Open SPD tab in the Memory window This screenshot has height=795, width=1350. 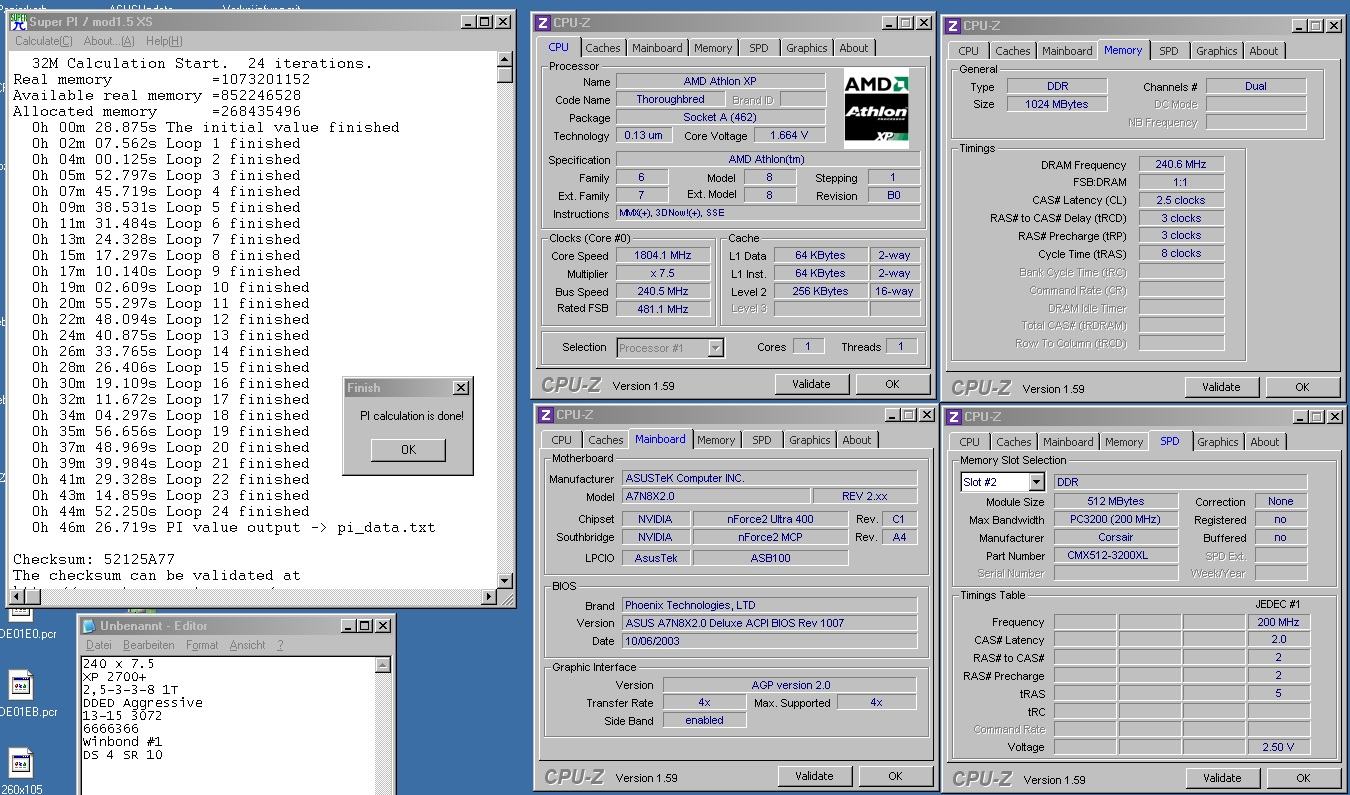(1169, 51)
